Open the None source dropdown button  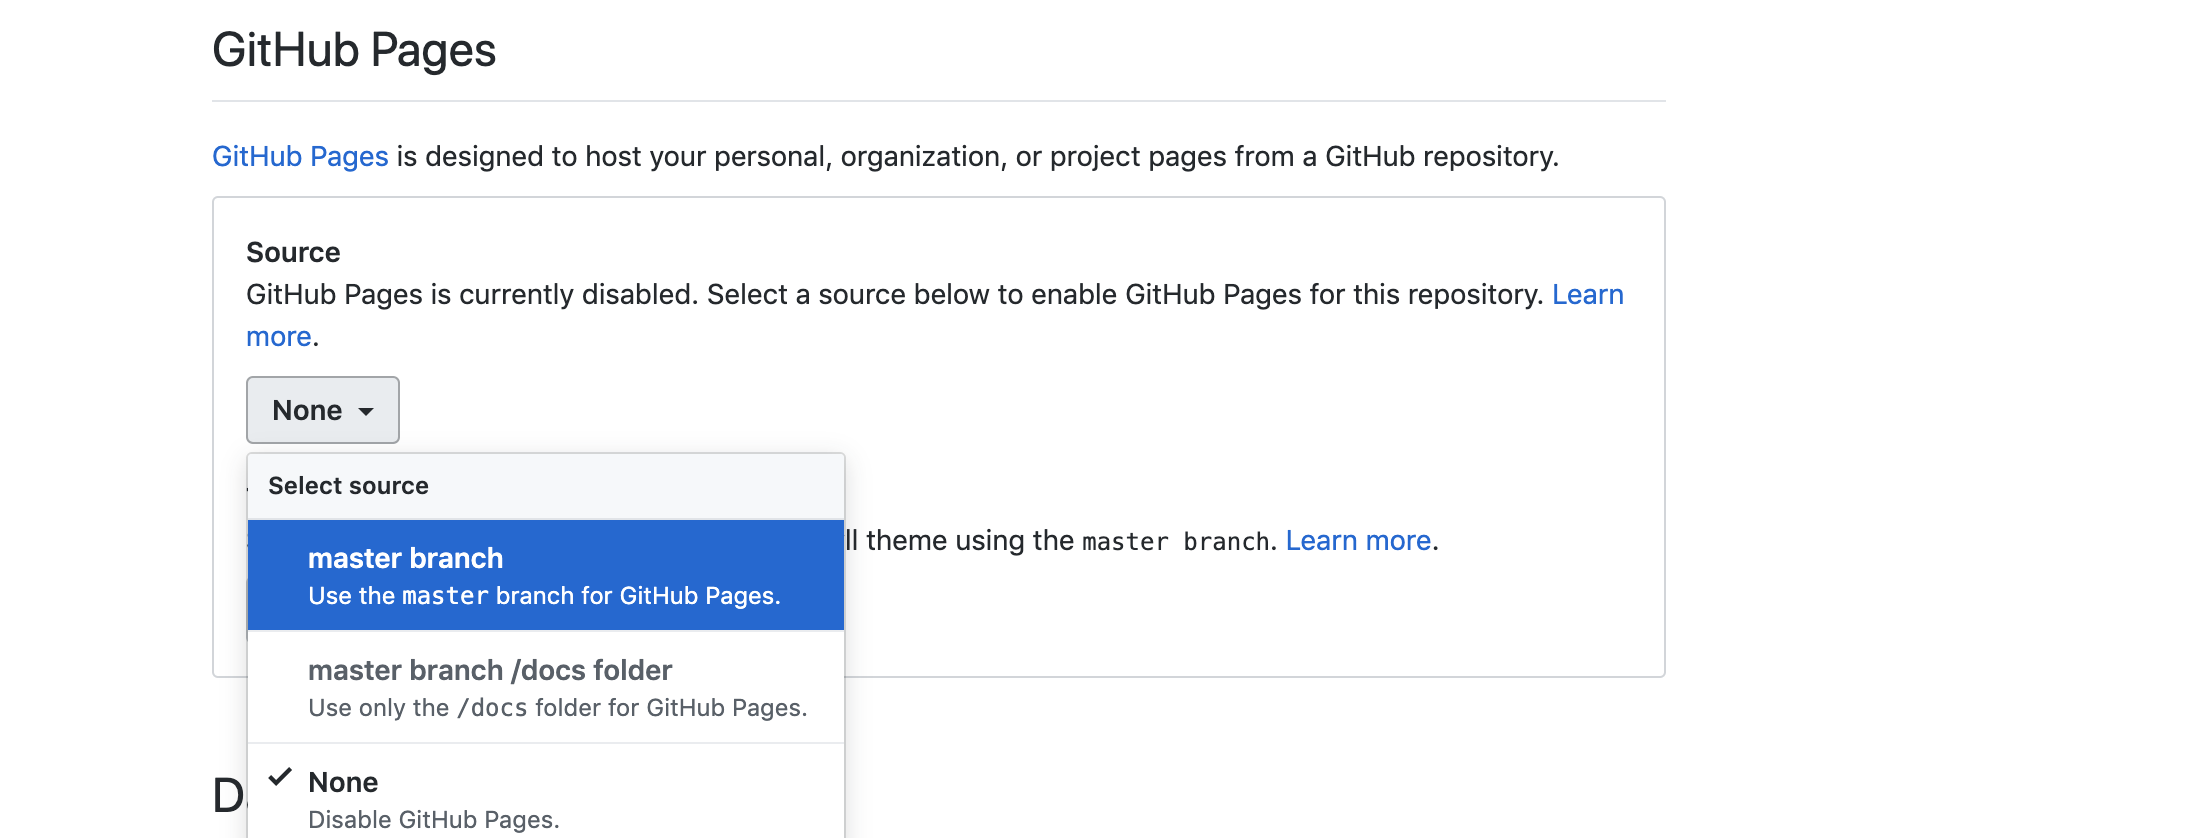click(322, 410)
